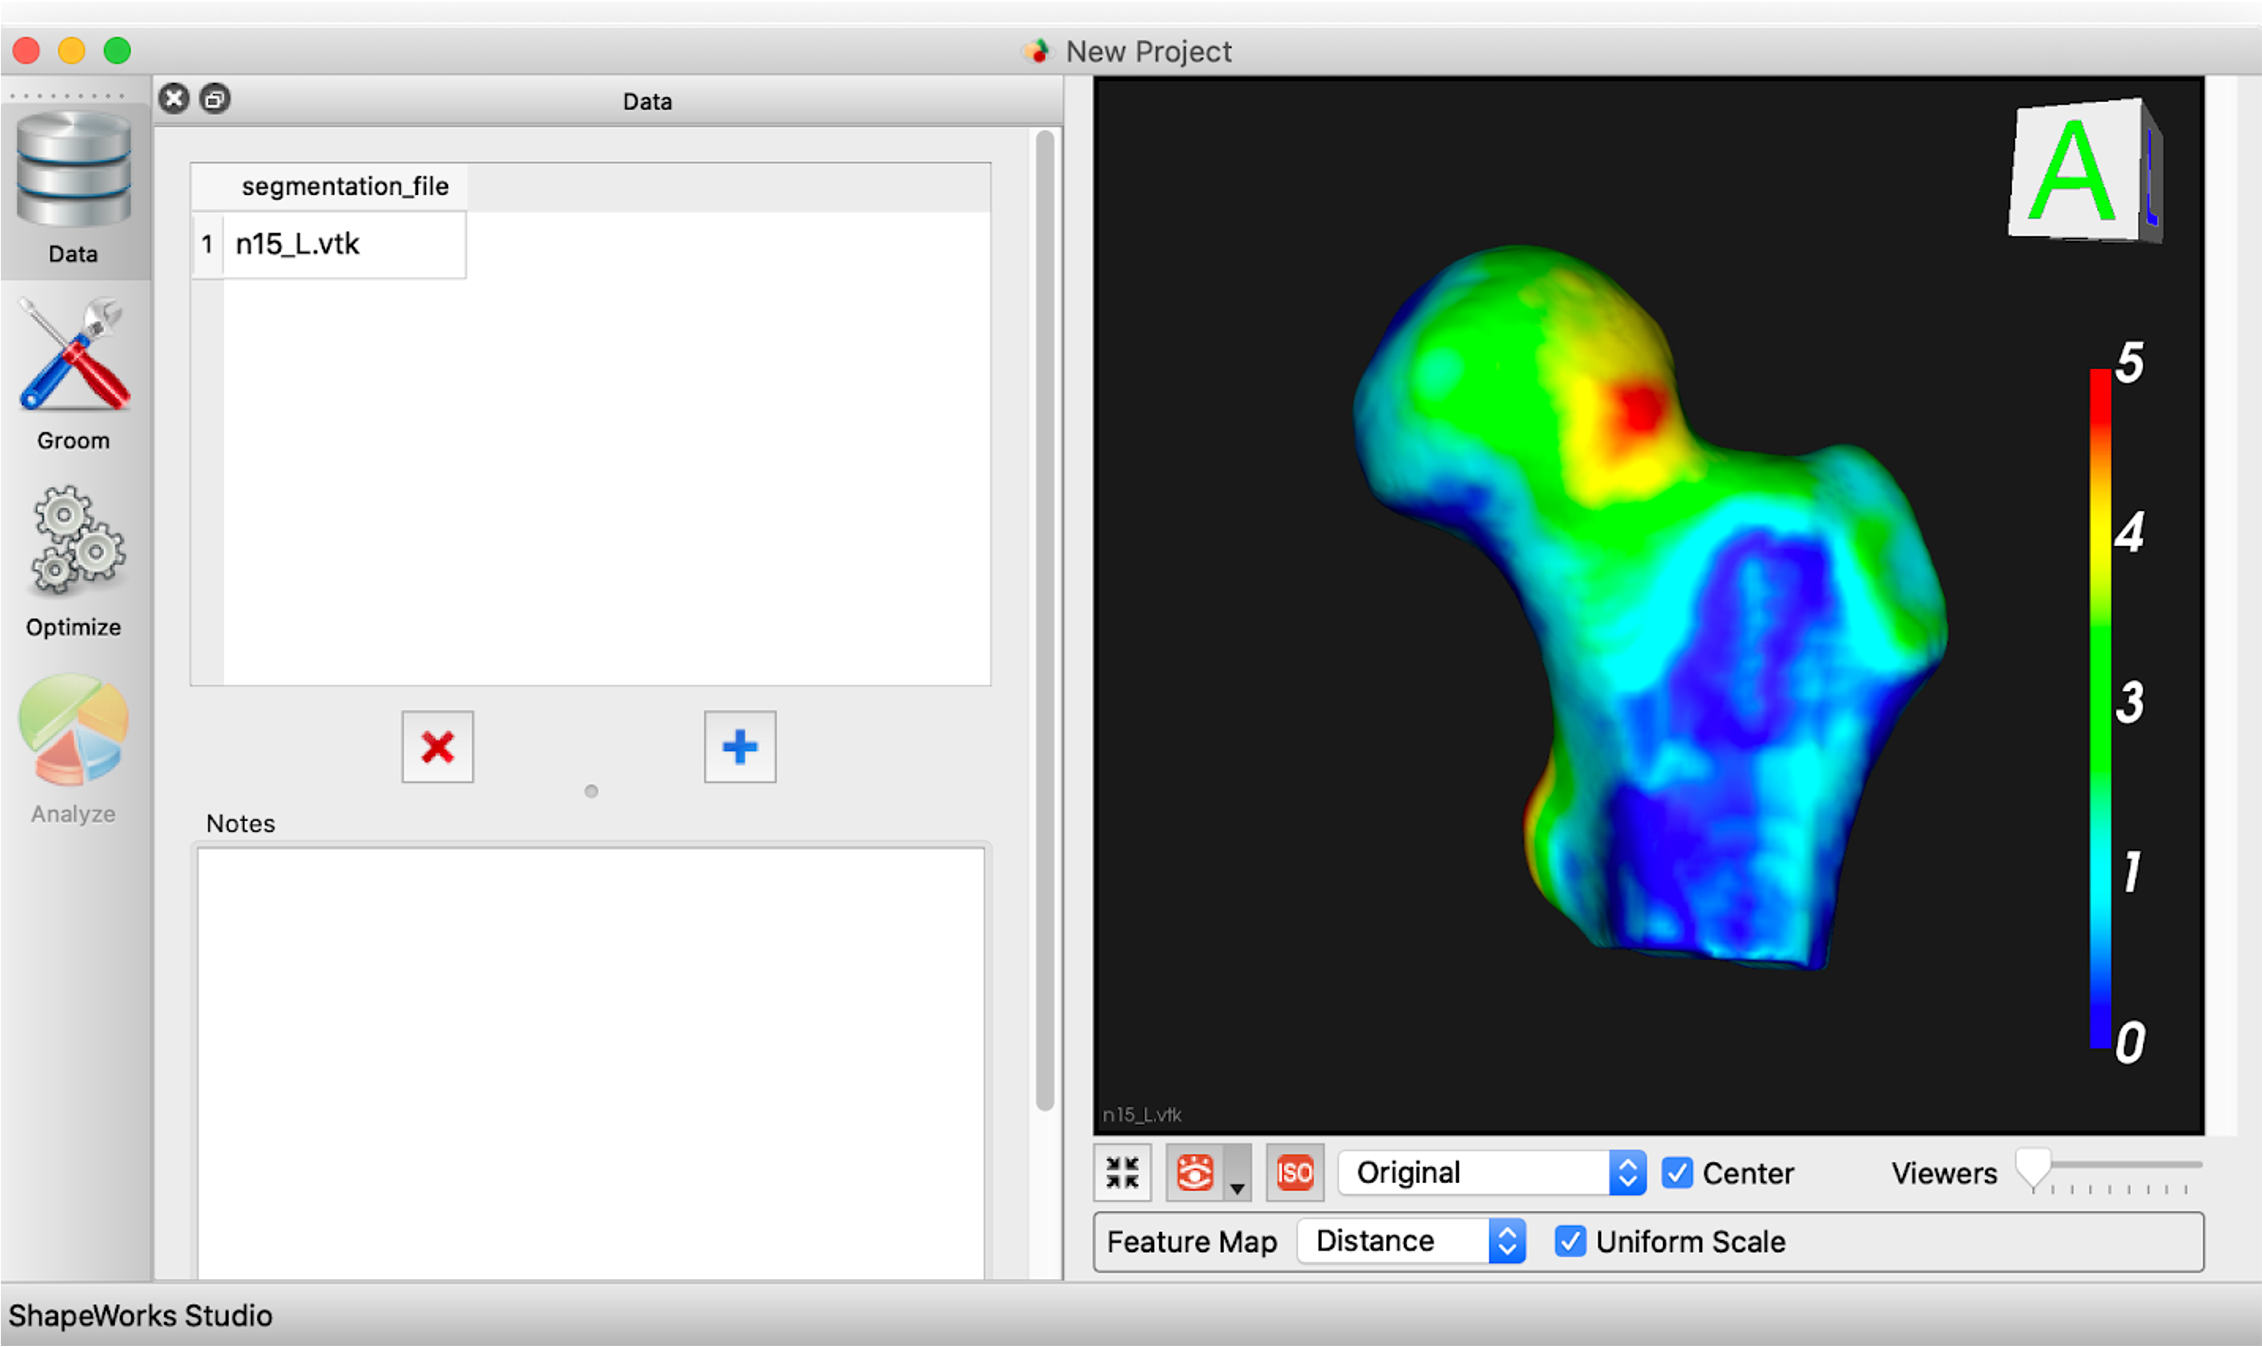Viewport: 2262px width, 1347px height.
Task: Click the macOS yellow minimize button
Action: click(x=71, y=50)
